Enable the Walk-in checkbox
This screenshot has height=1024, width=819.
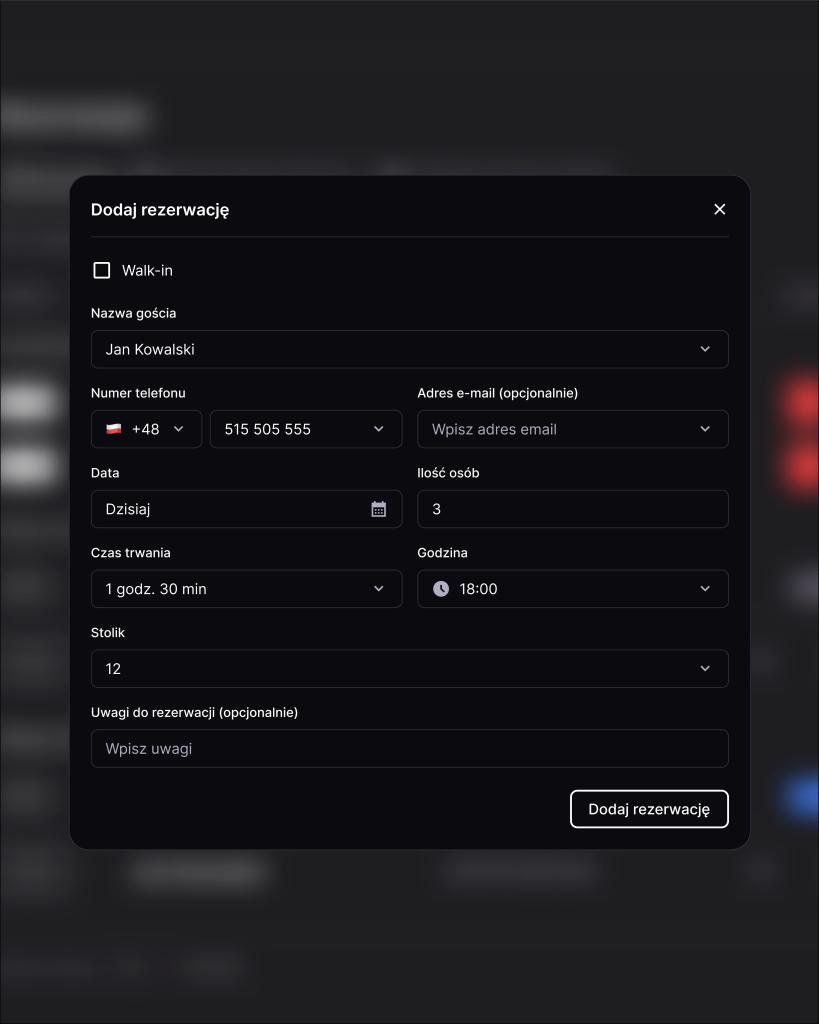coord(102,270)
